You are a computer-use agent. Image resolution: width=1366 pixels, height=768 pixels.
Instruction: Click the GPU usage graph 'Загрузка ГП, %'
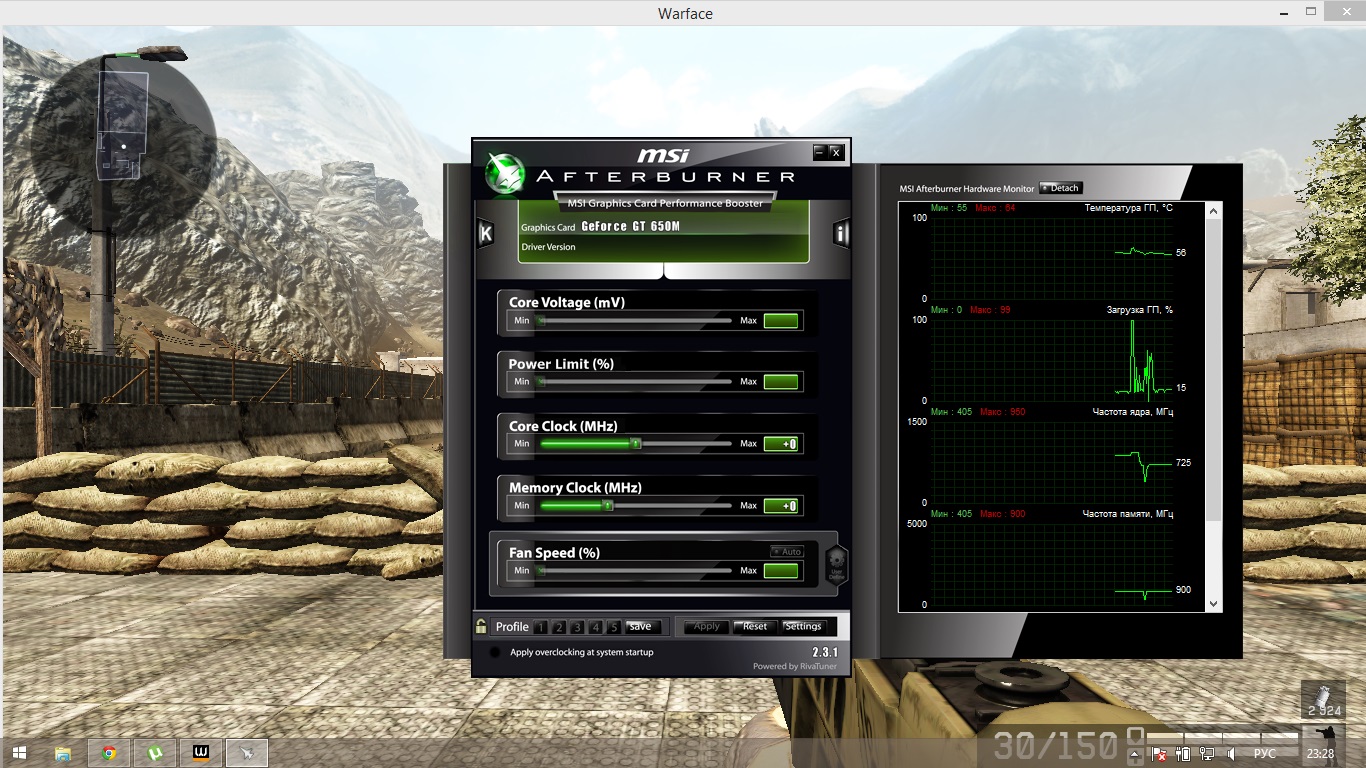(x=1052, y=360)
